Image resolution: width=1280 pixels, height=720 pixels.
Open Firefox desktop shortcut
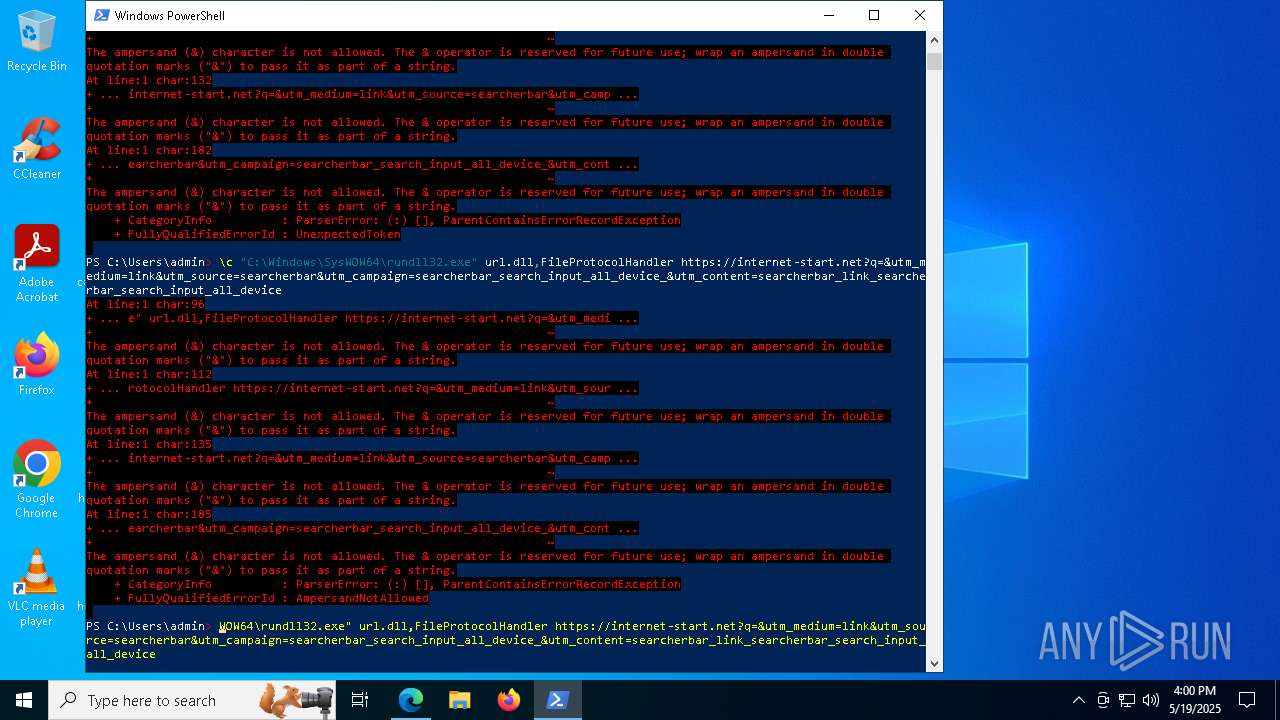37,364
